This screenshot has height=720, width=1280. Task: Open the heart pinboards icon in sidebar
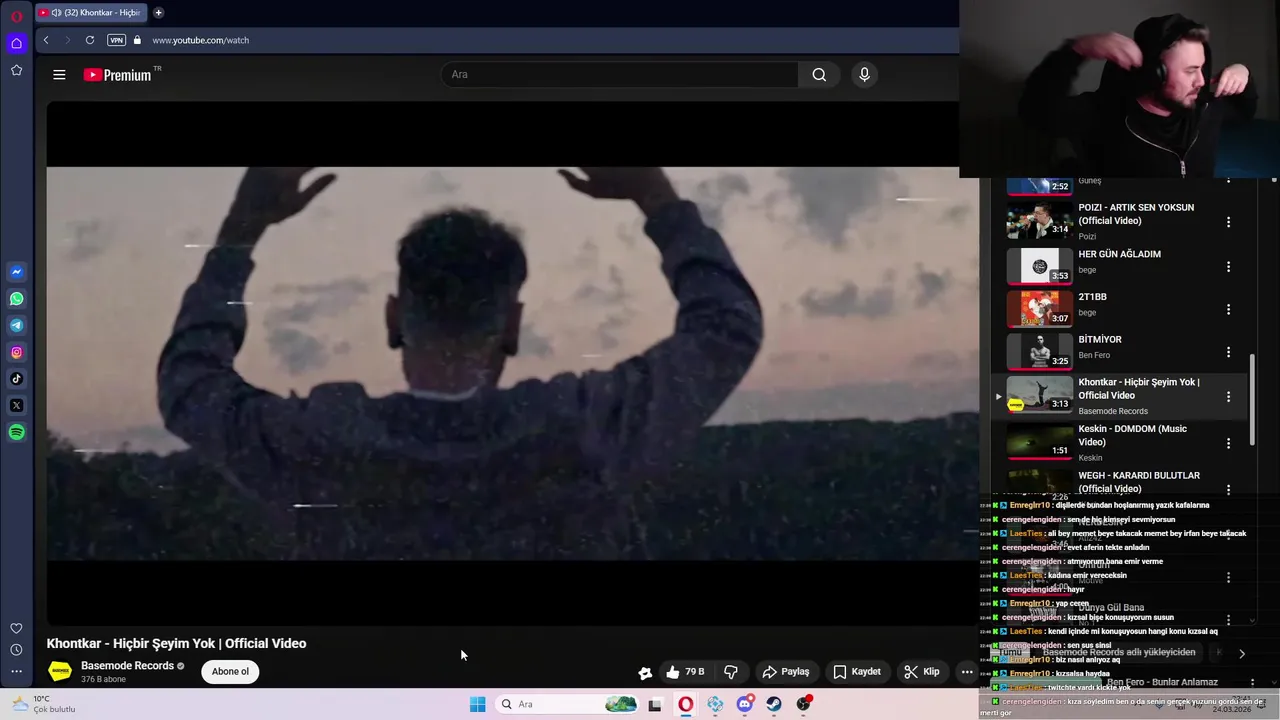[x=16, y=628]
